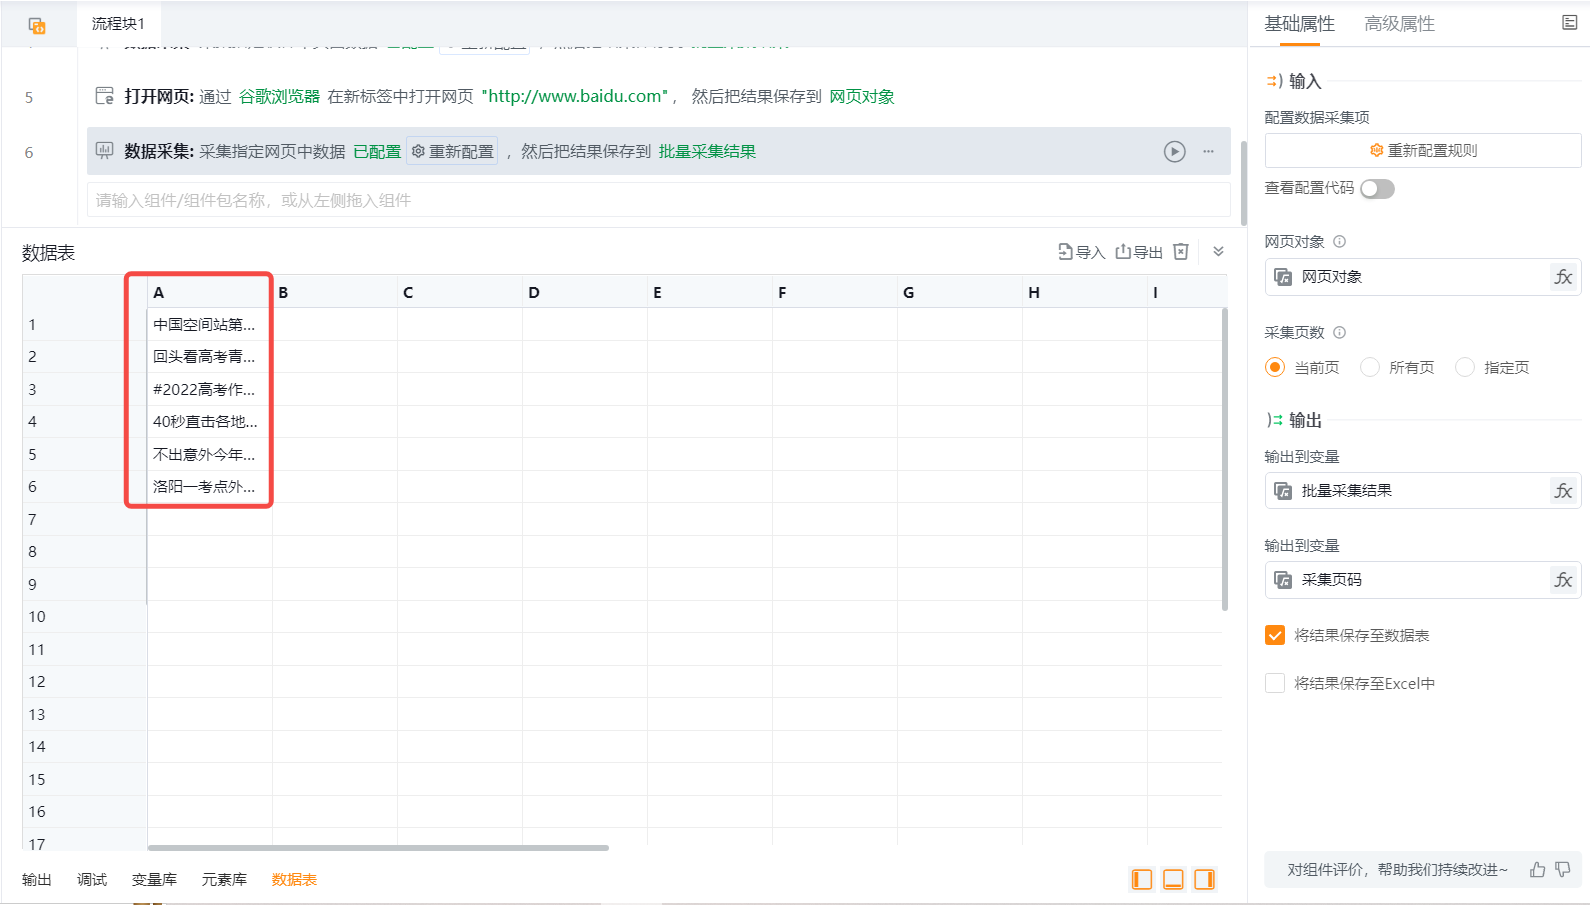Screen dimensions: 1590x905
Task: Click the component name input field
Action: (x=658, y=200)
